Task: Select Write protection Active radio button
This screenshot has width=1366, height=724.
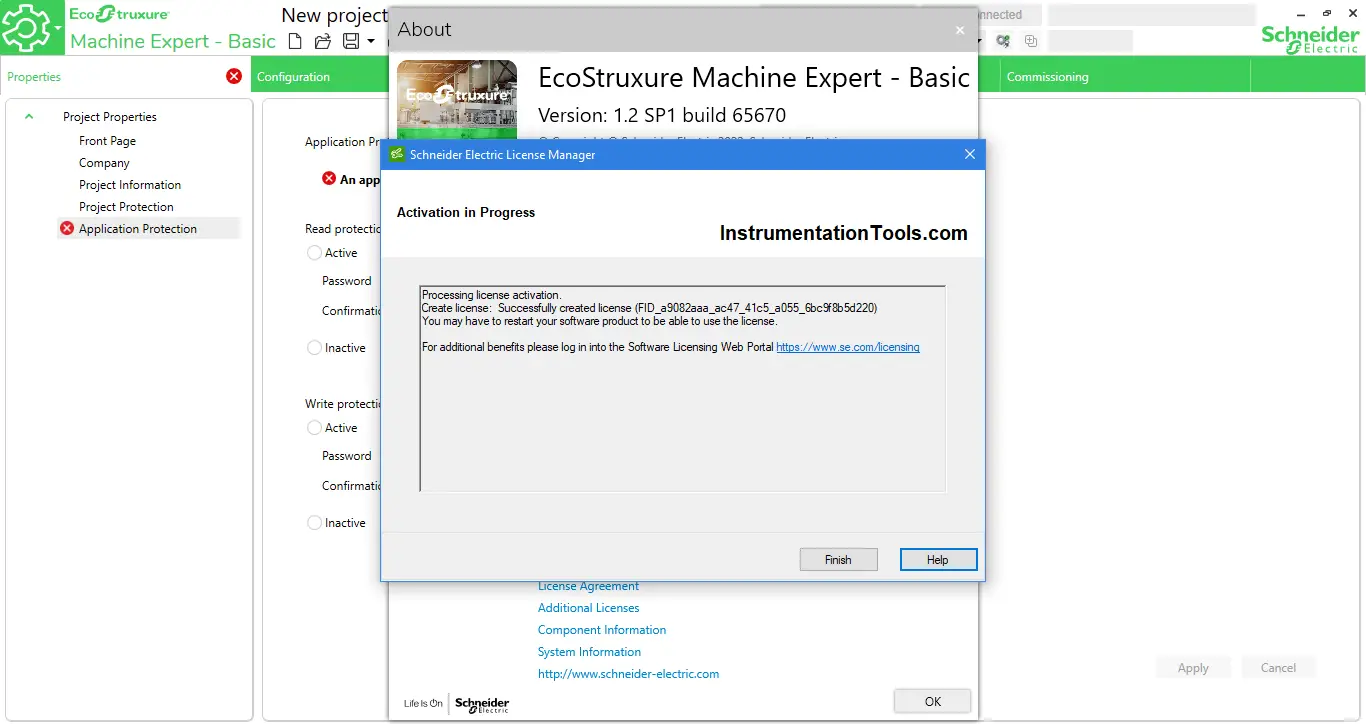Action: click(314, 428)
